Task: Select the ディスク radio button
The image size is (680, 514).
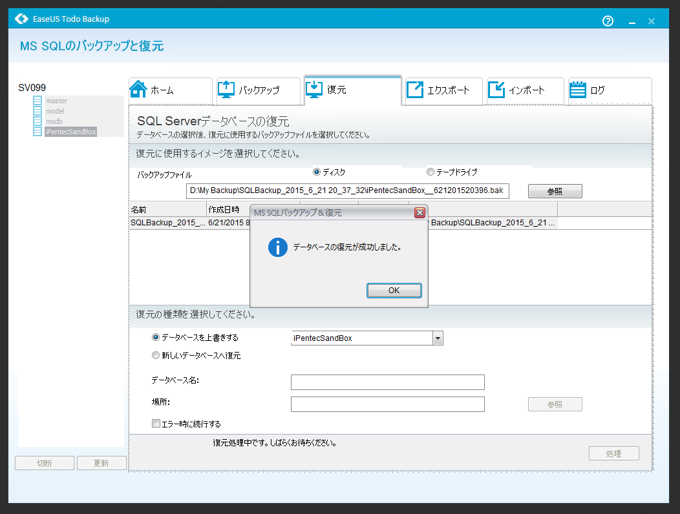Action: (x=317, y=172)
